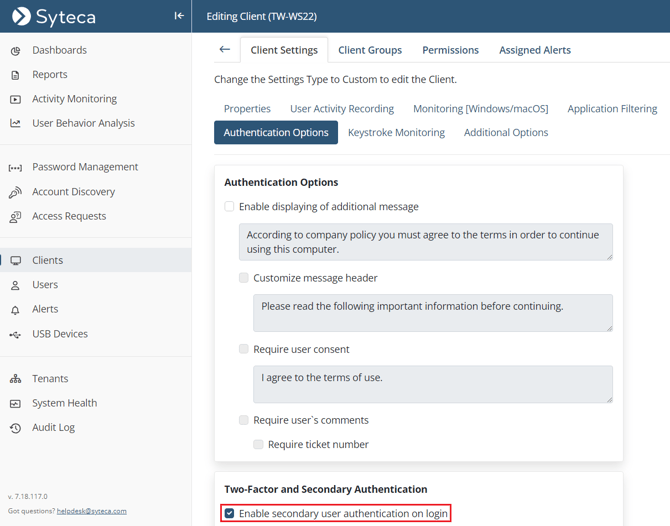Select the Keystroke Monitoring settings tab
Viewport: 670px width, 526px height.
click(396, 133)
